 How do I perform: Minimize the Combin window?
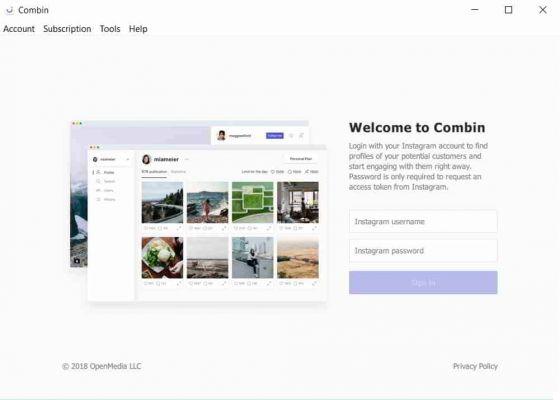pos(475,10)
